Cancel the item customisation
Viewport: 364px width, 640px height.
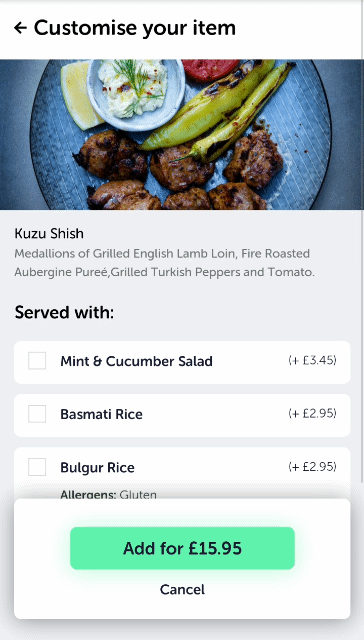click(182, 589)
